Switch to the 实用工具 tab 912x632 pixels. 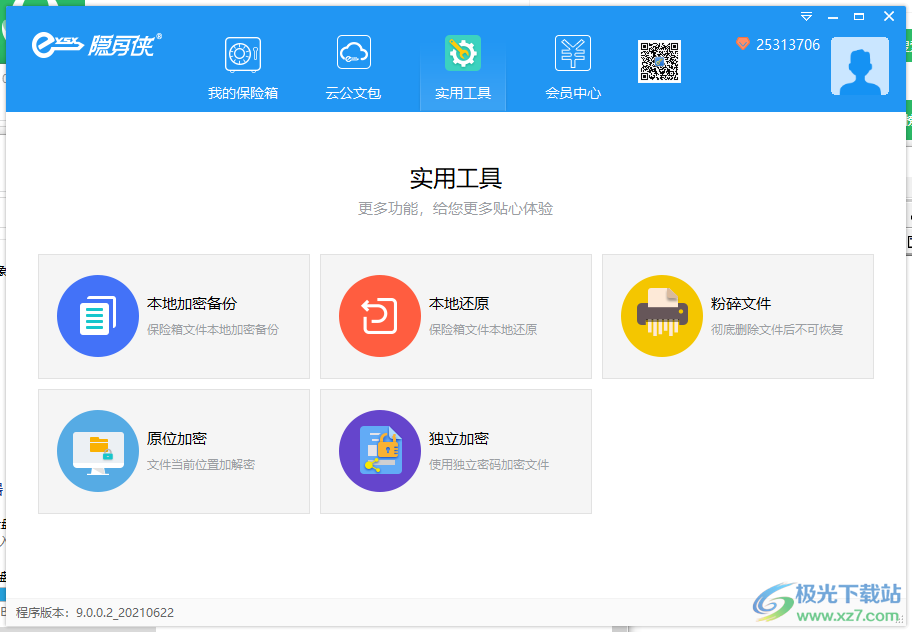point(462,67)
